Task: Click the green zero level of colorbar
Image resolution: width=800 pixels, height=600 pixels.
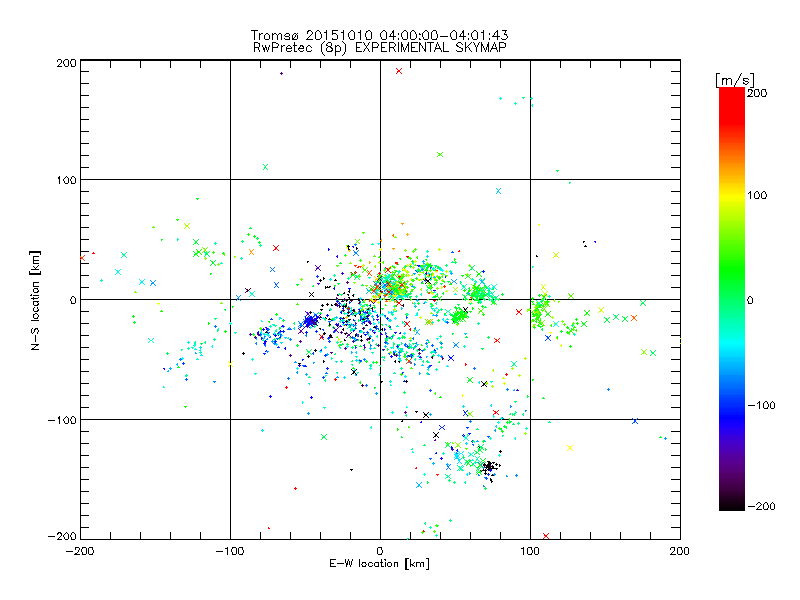Action: [732, 299]
